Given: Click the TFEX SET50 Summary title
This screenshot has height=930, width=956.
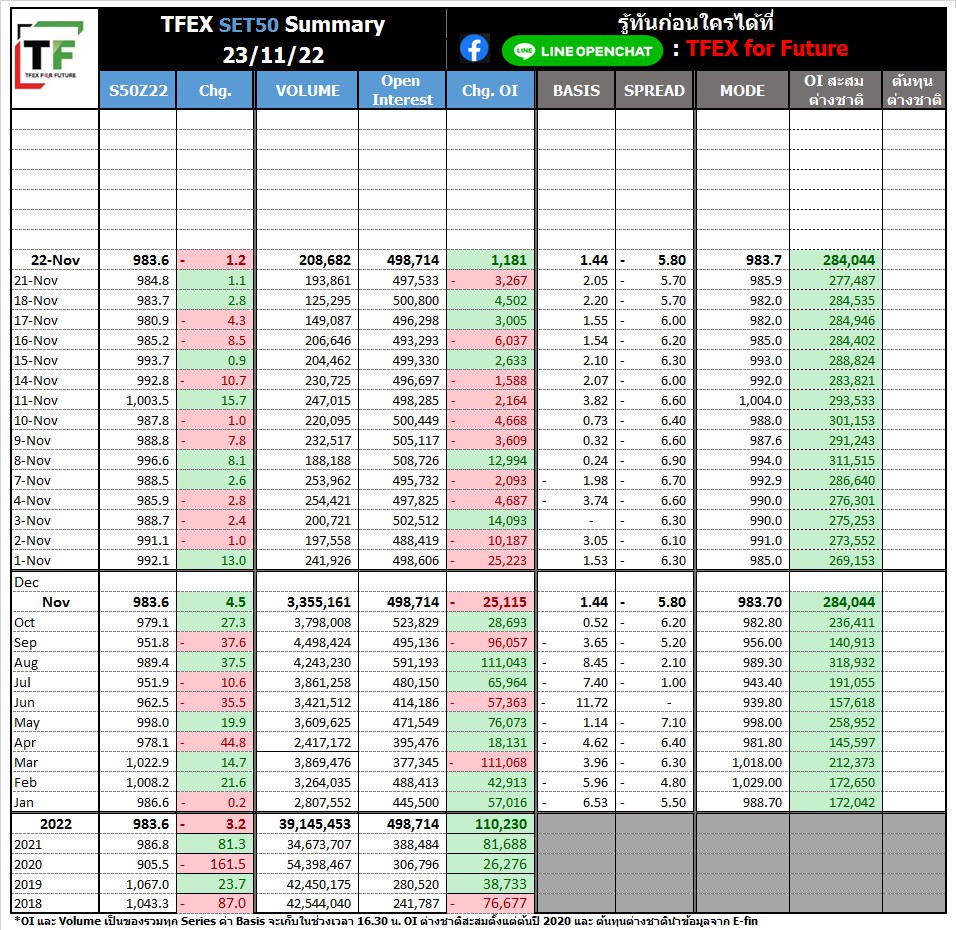Looking at the screenshot, I should 273,25.
